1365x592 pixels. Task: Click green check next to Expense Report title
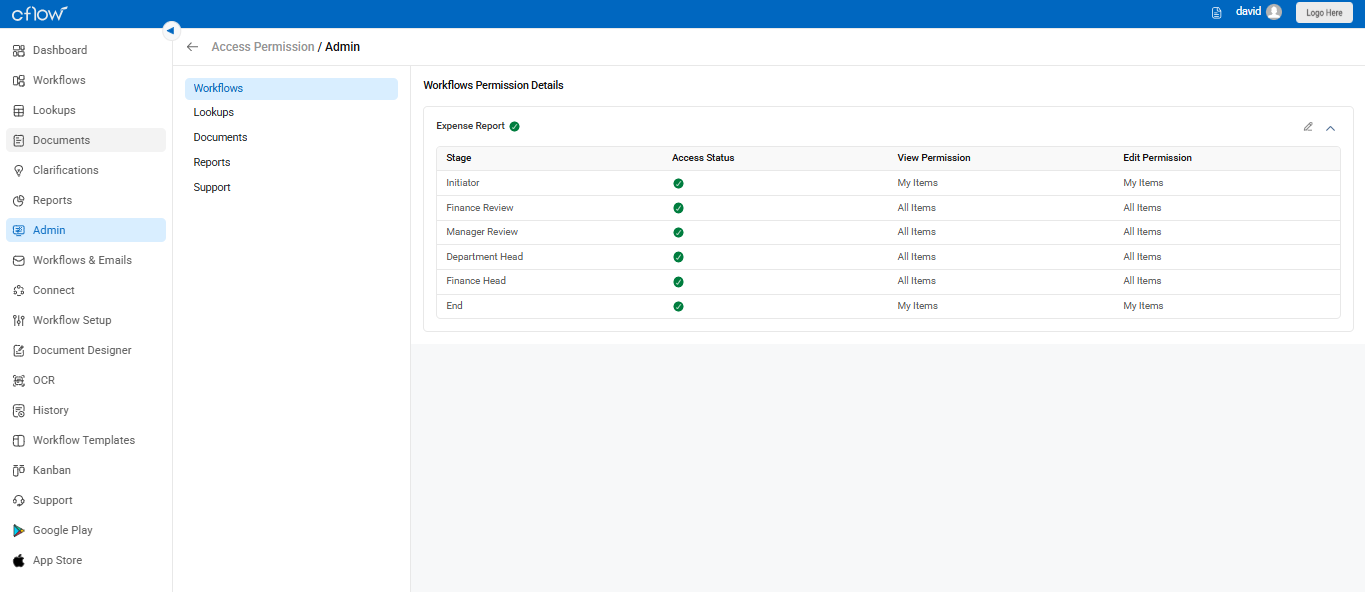coord(514,127)
